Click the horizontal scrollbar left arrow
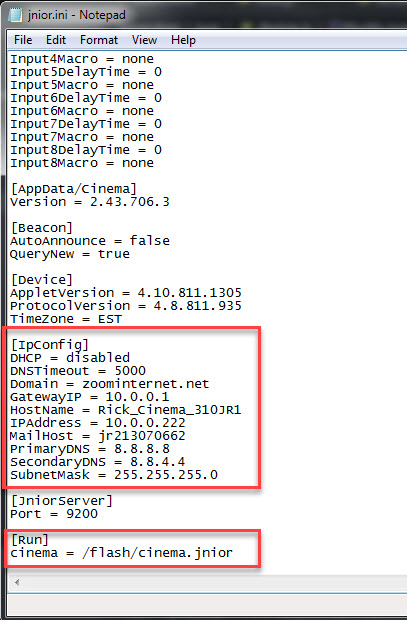 (x=17, y=582)
